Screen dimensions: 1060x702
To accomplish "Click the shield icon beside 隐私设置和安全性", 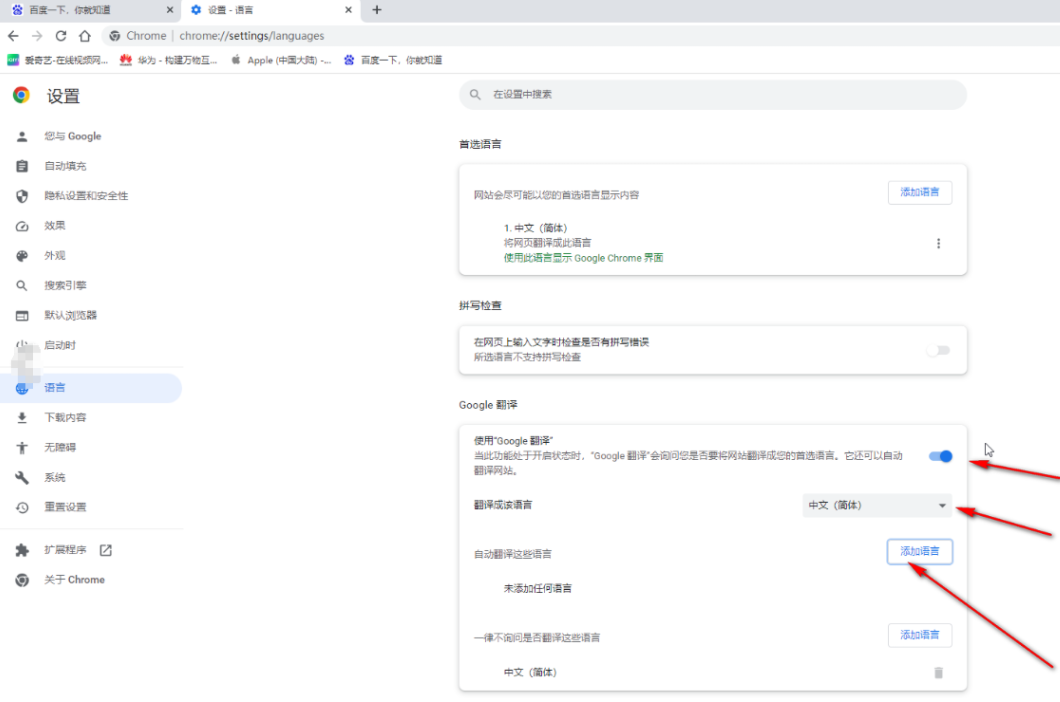I will tap(22, 195).
